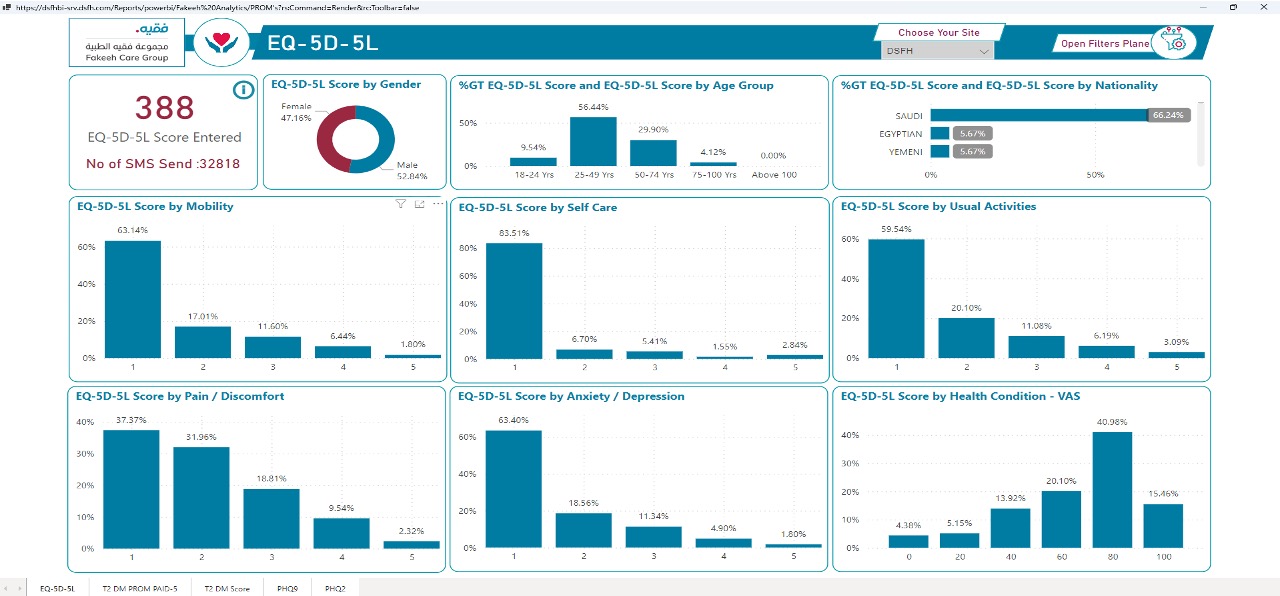1280x596 pixels.
Task: Select Usual Activities bar labeled 11.08%
Action: pyautogui.click(x=1037, y=346)
